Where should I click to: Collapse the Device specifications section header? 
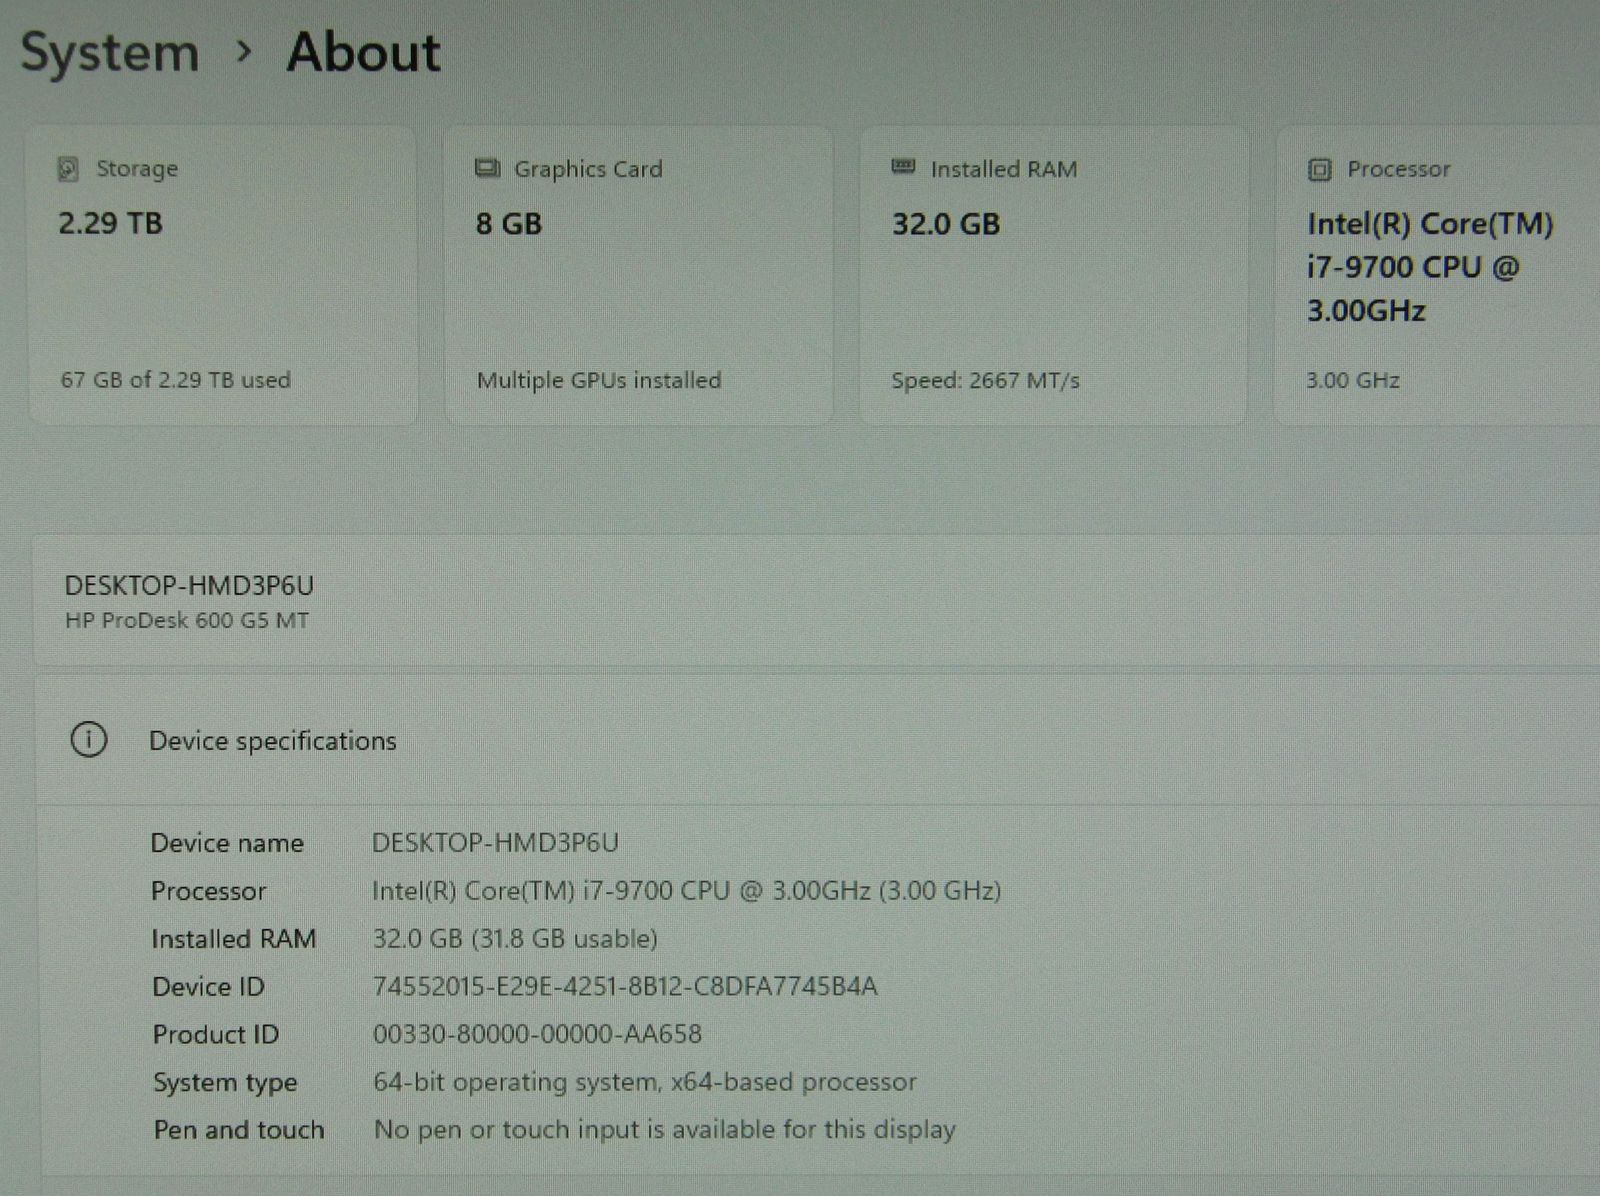[272, 741]
